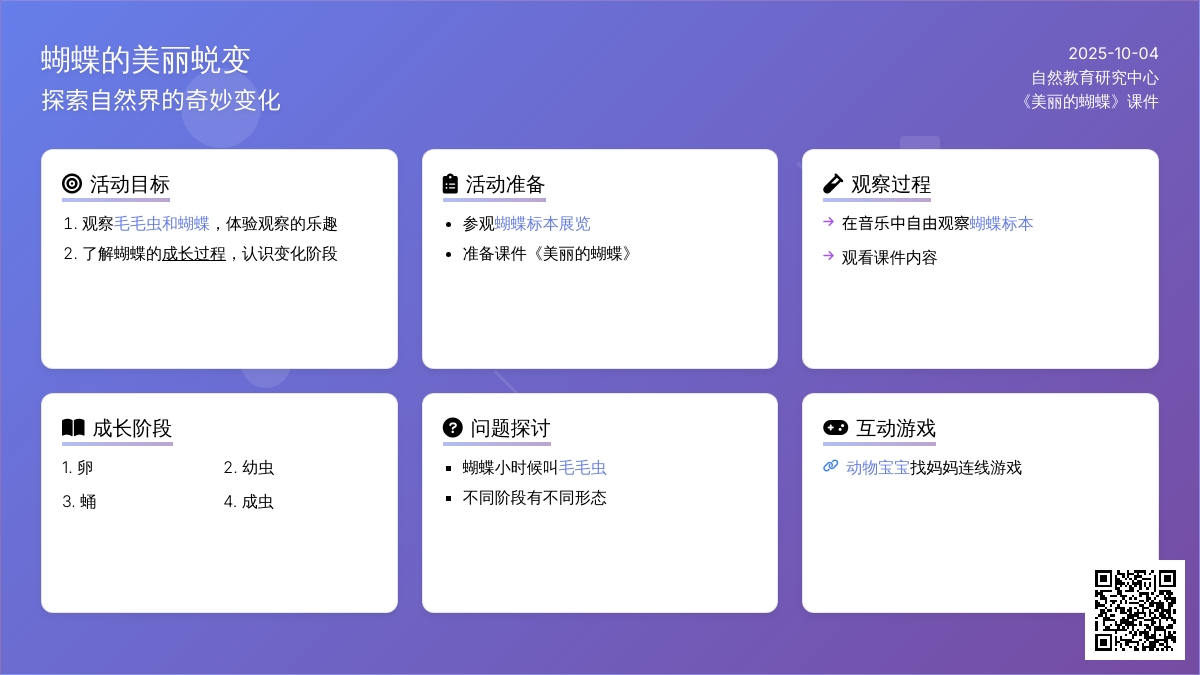Screen dimensions: 1200x675
Task: Click the open book icon beside 成长阶段
Action: (73, 428)
